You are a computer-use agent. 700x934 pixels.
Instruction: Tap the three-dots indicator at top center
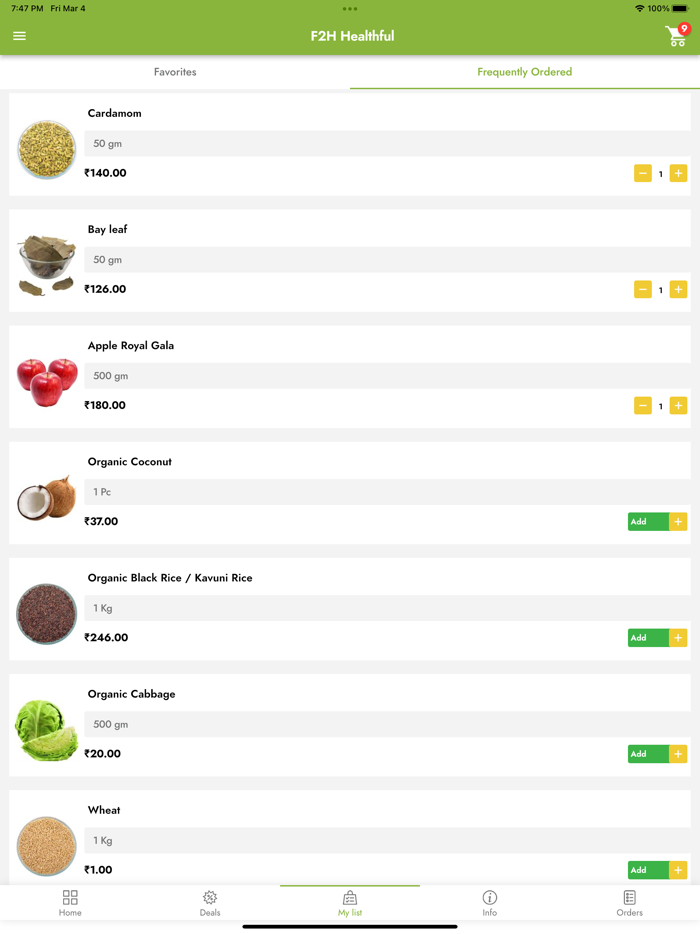click(x=350, y=10)
